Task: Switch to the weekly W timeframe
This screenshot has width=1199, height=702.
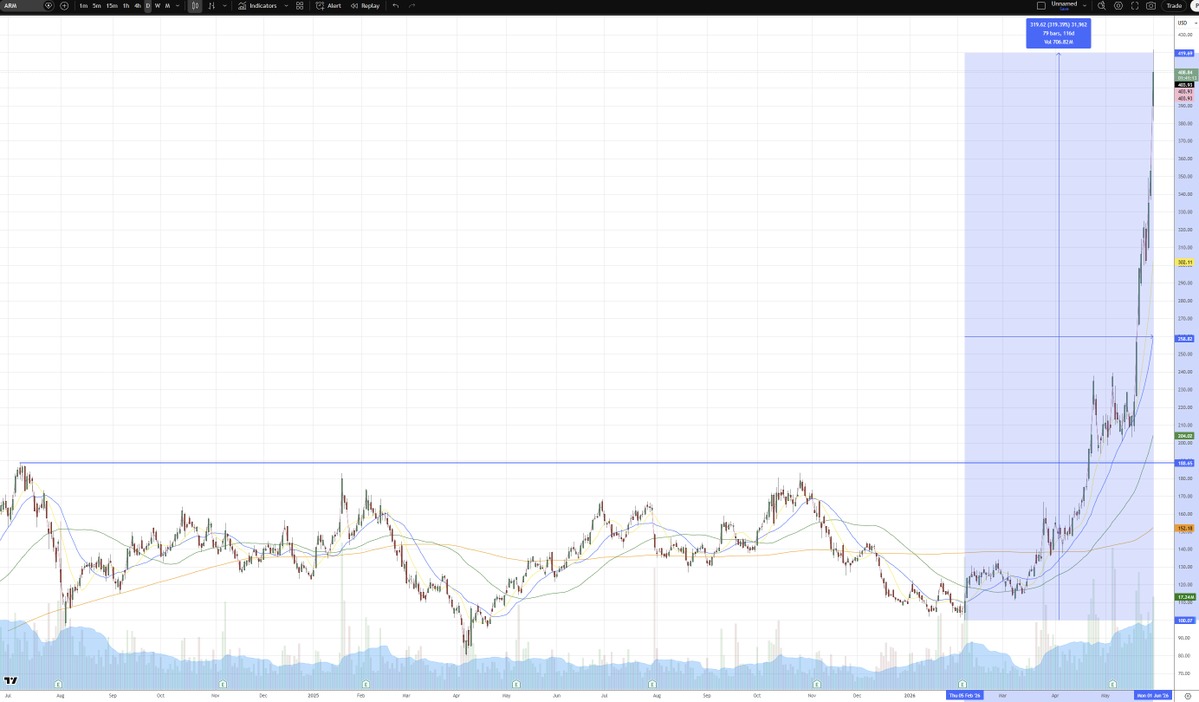Action: [x=158, y=5]
